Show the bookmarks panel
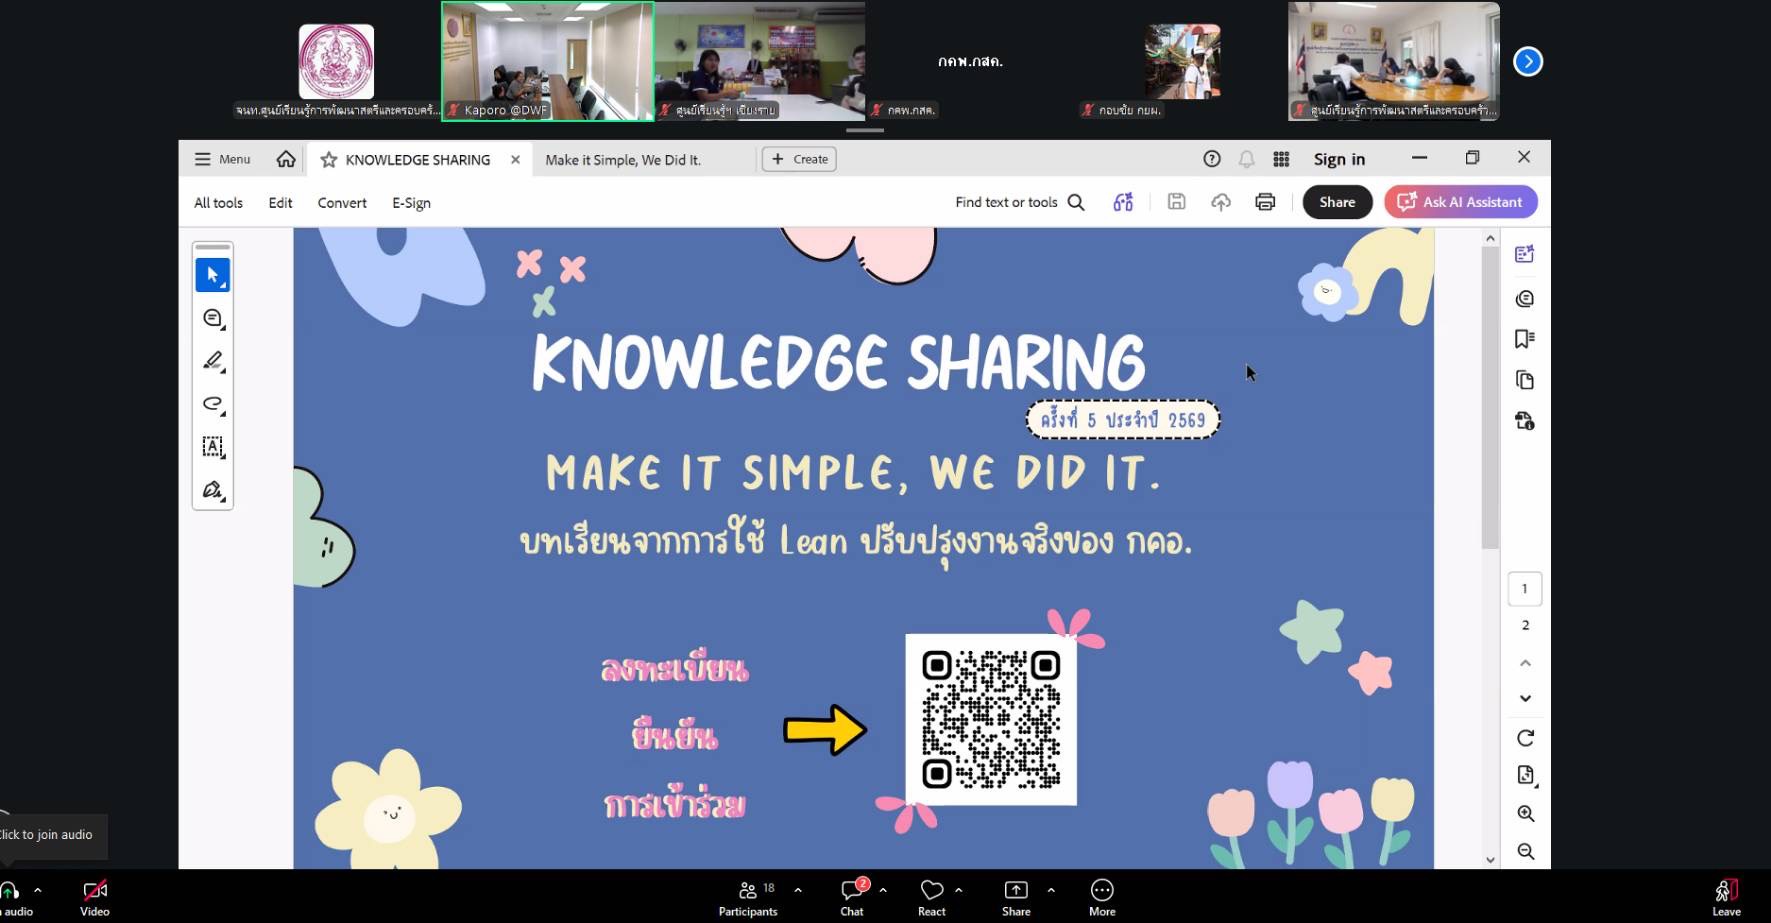This screenshot has width=1771, height=923. coord(1525,339)
